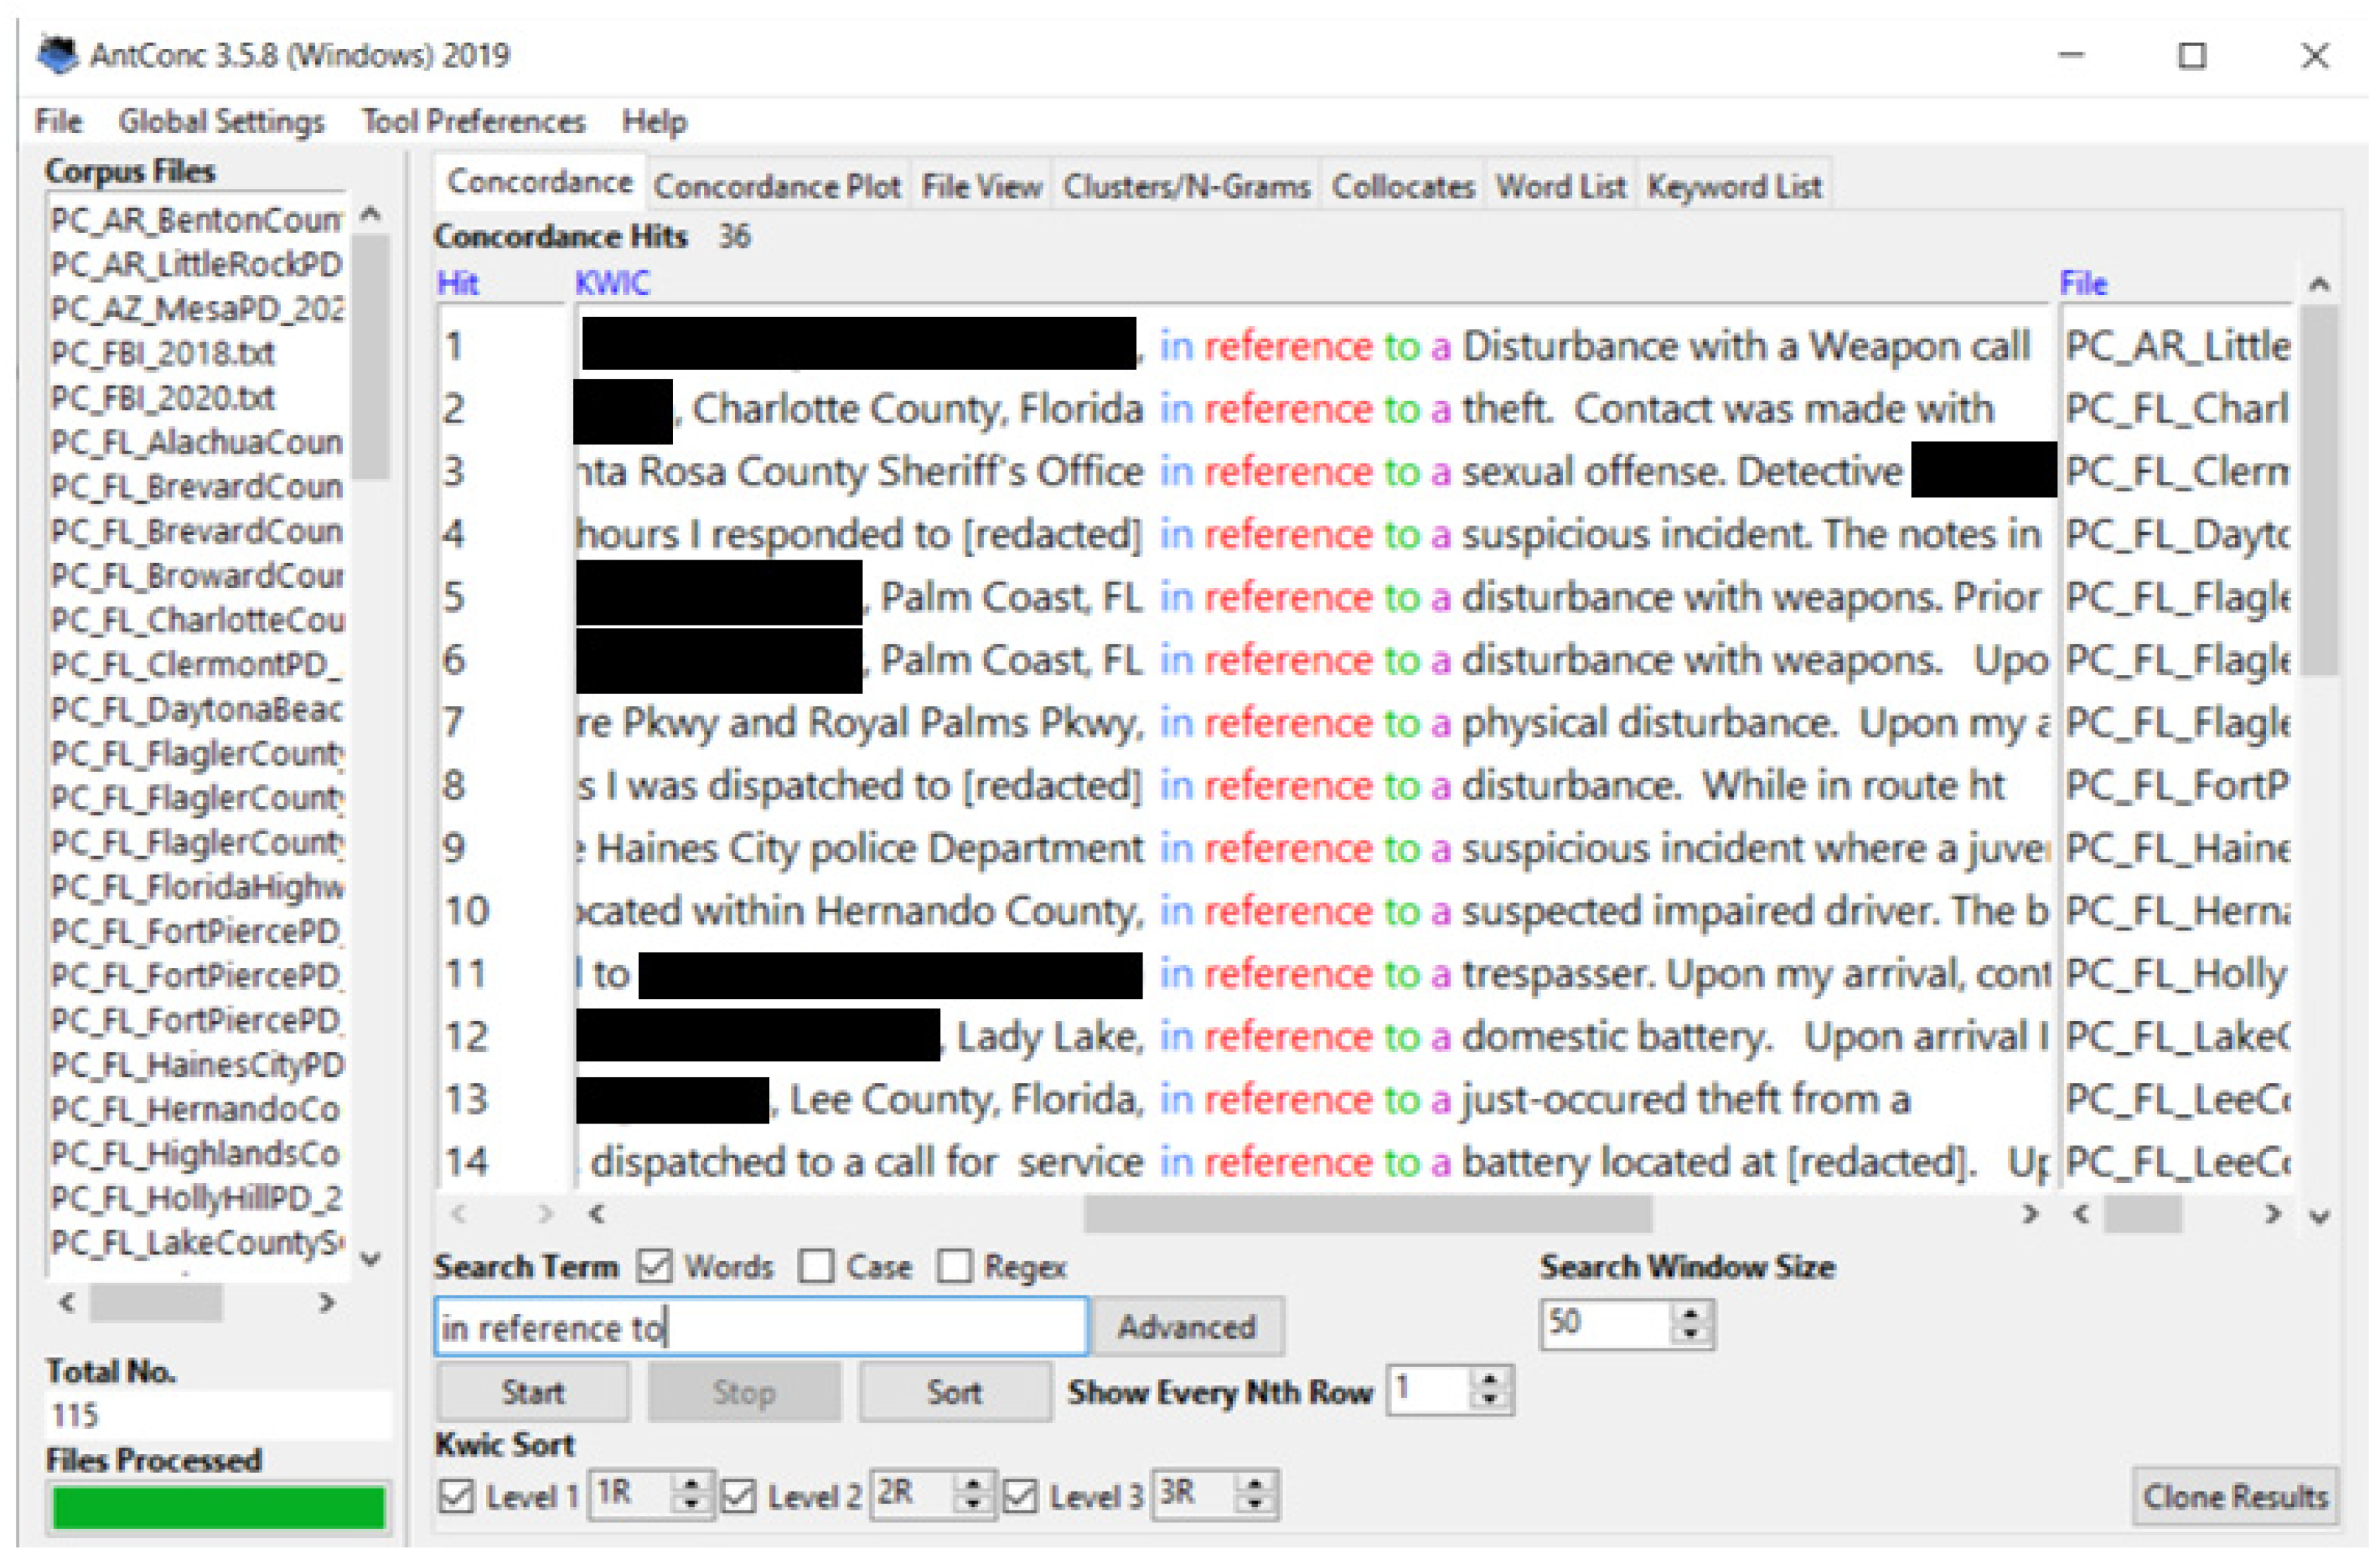Open the Tool Preferences menu

(x=473, y=122)
